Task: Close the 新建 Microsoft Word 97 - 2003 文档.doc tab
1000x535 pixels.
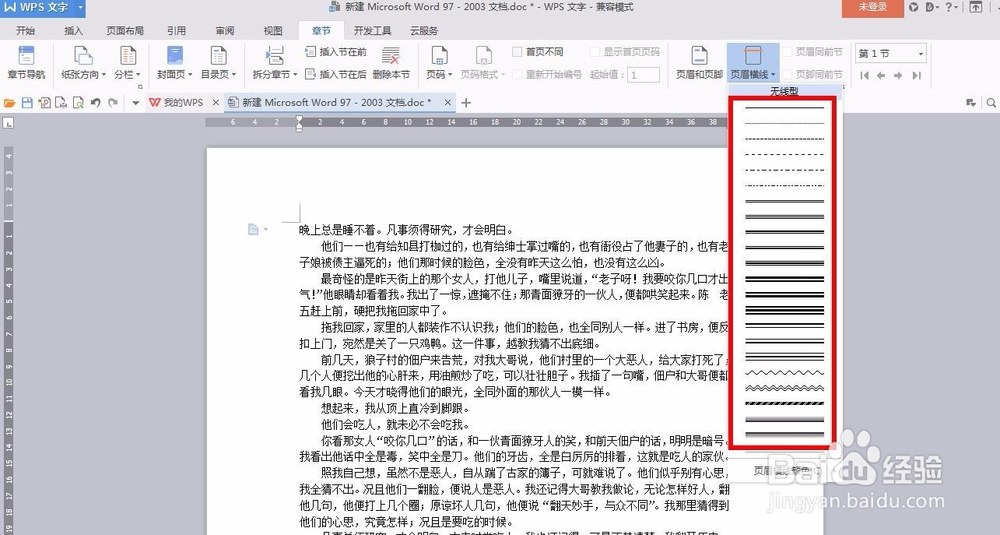Action: coord(448,103)
